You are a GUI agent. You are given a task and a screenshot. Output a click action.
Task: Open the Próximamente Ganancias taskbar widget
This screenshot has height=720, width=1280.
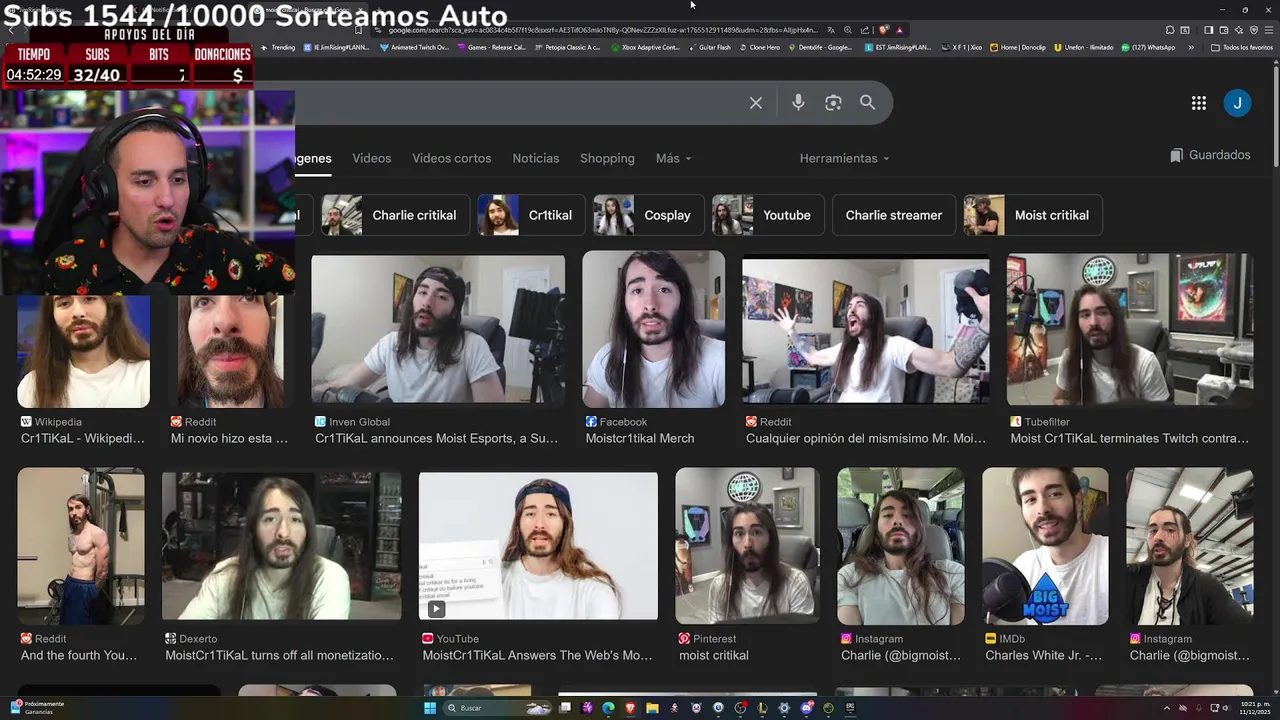[37, 708]
